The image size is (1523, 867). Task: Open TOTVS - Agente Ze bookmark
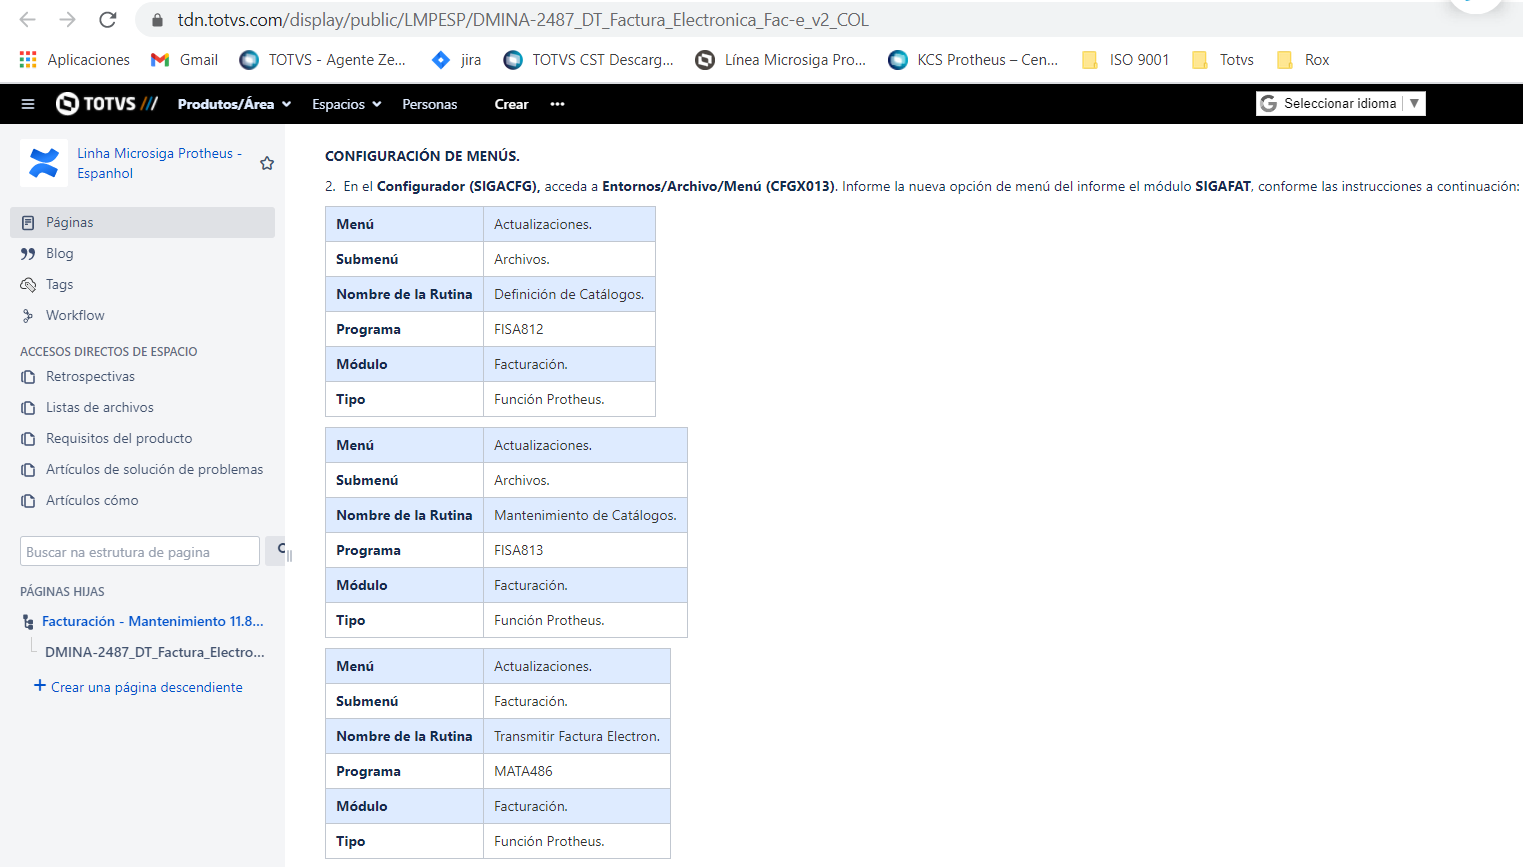(x=322, y=60)
